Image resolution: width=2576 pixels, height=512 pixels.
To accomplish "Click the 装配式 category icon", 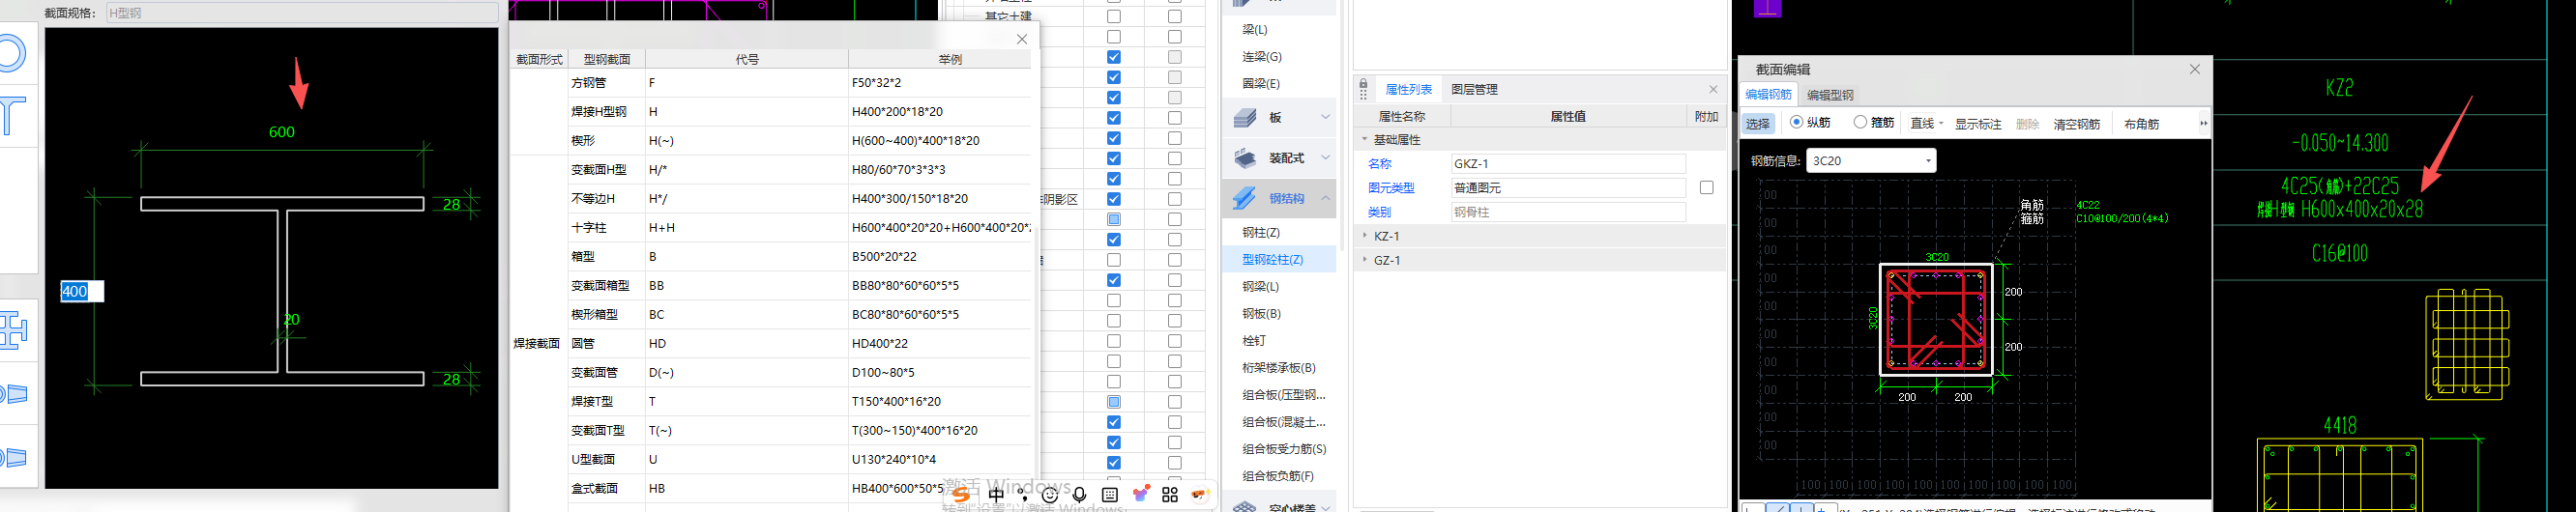I will point(1245,158).
